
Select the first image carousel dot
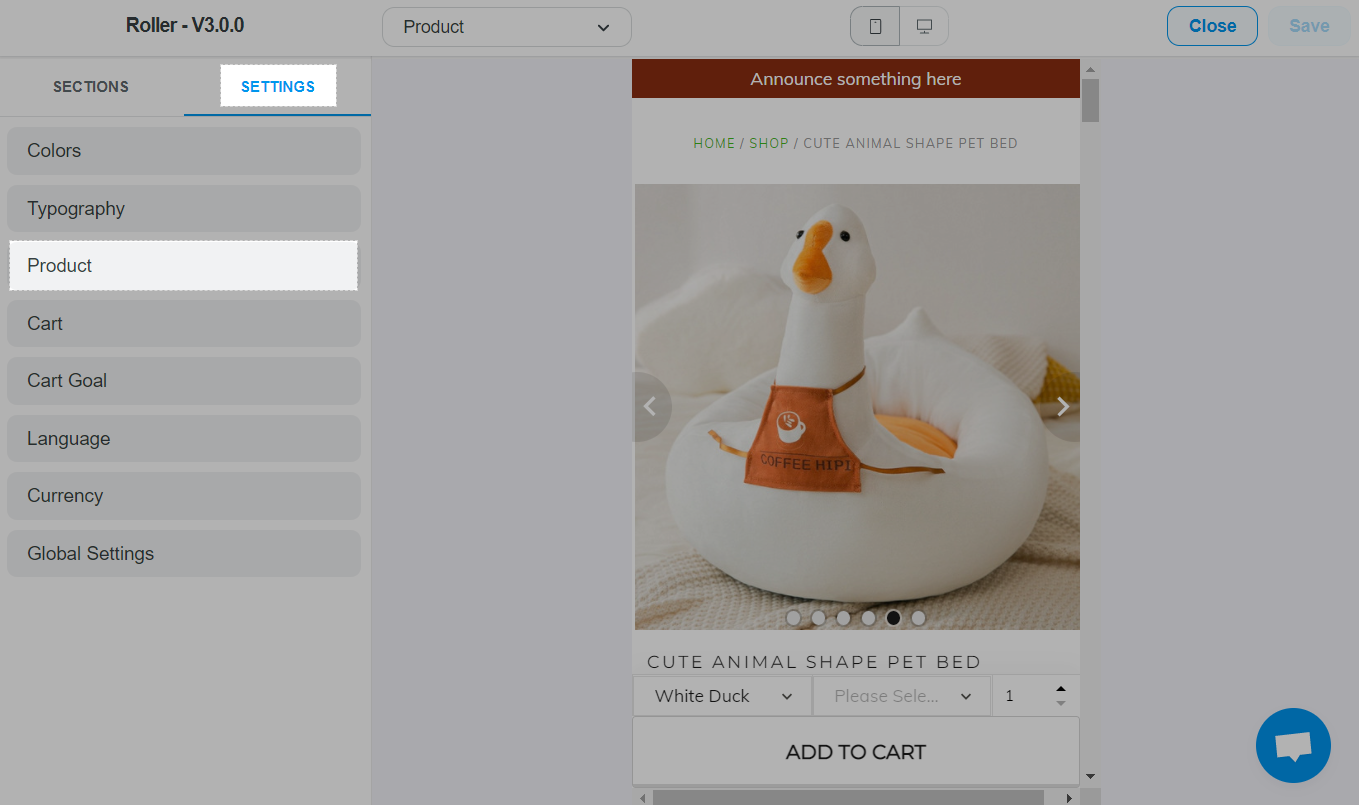(794, 618)
